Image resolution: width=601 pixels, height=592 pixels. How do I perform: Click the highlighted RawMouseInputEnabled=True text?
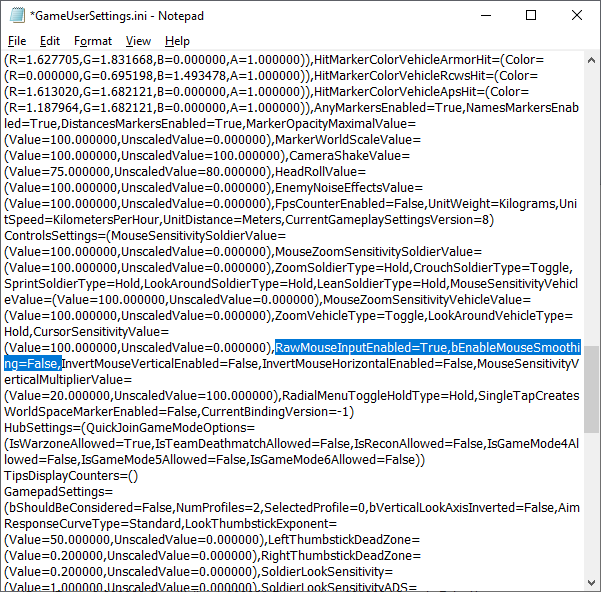(361, 347)
